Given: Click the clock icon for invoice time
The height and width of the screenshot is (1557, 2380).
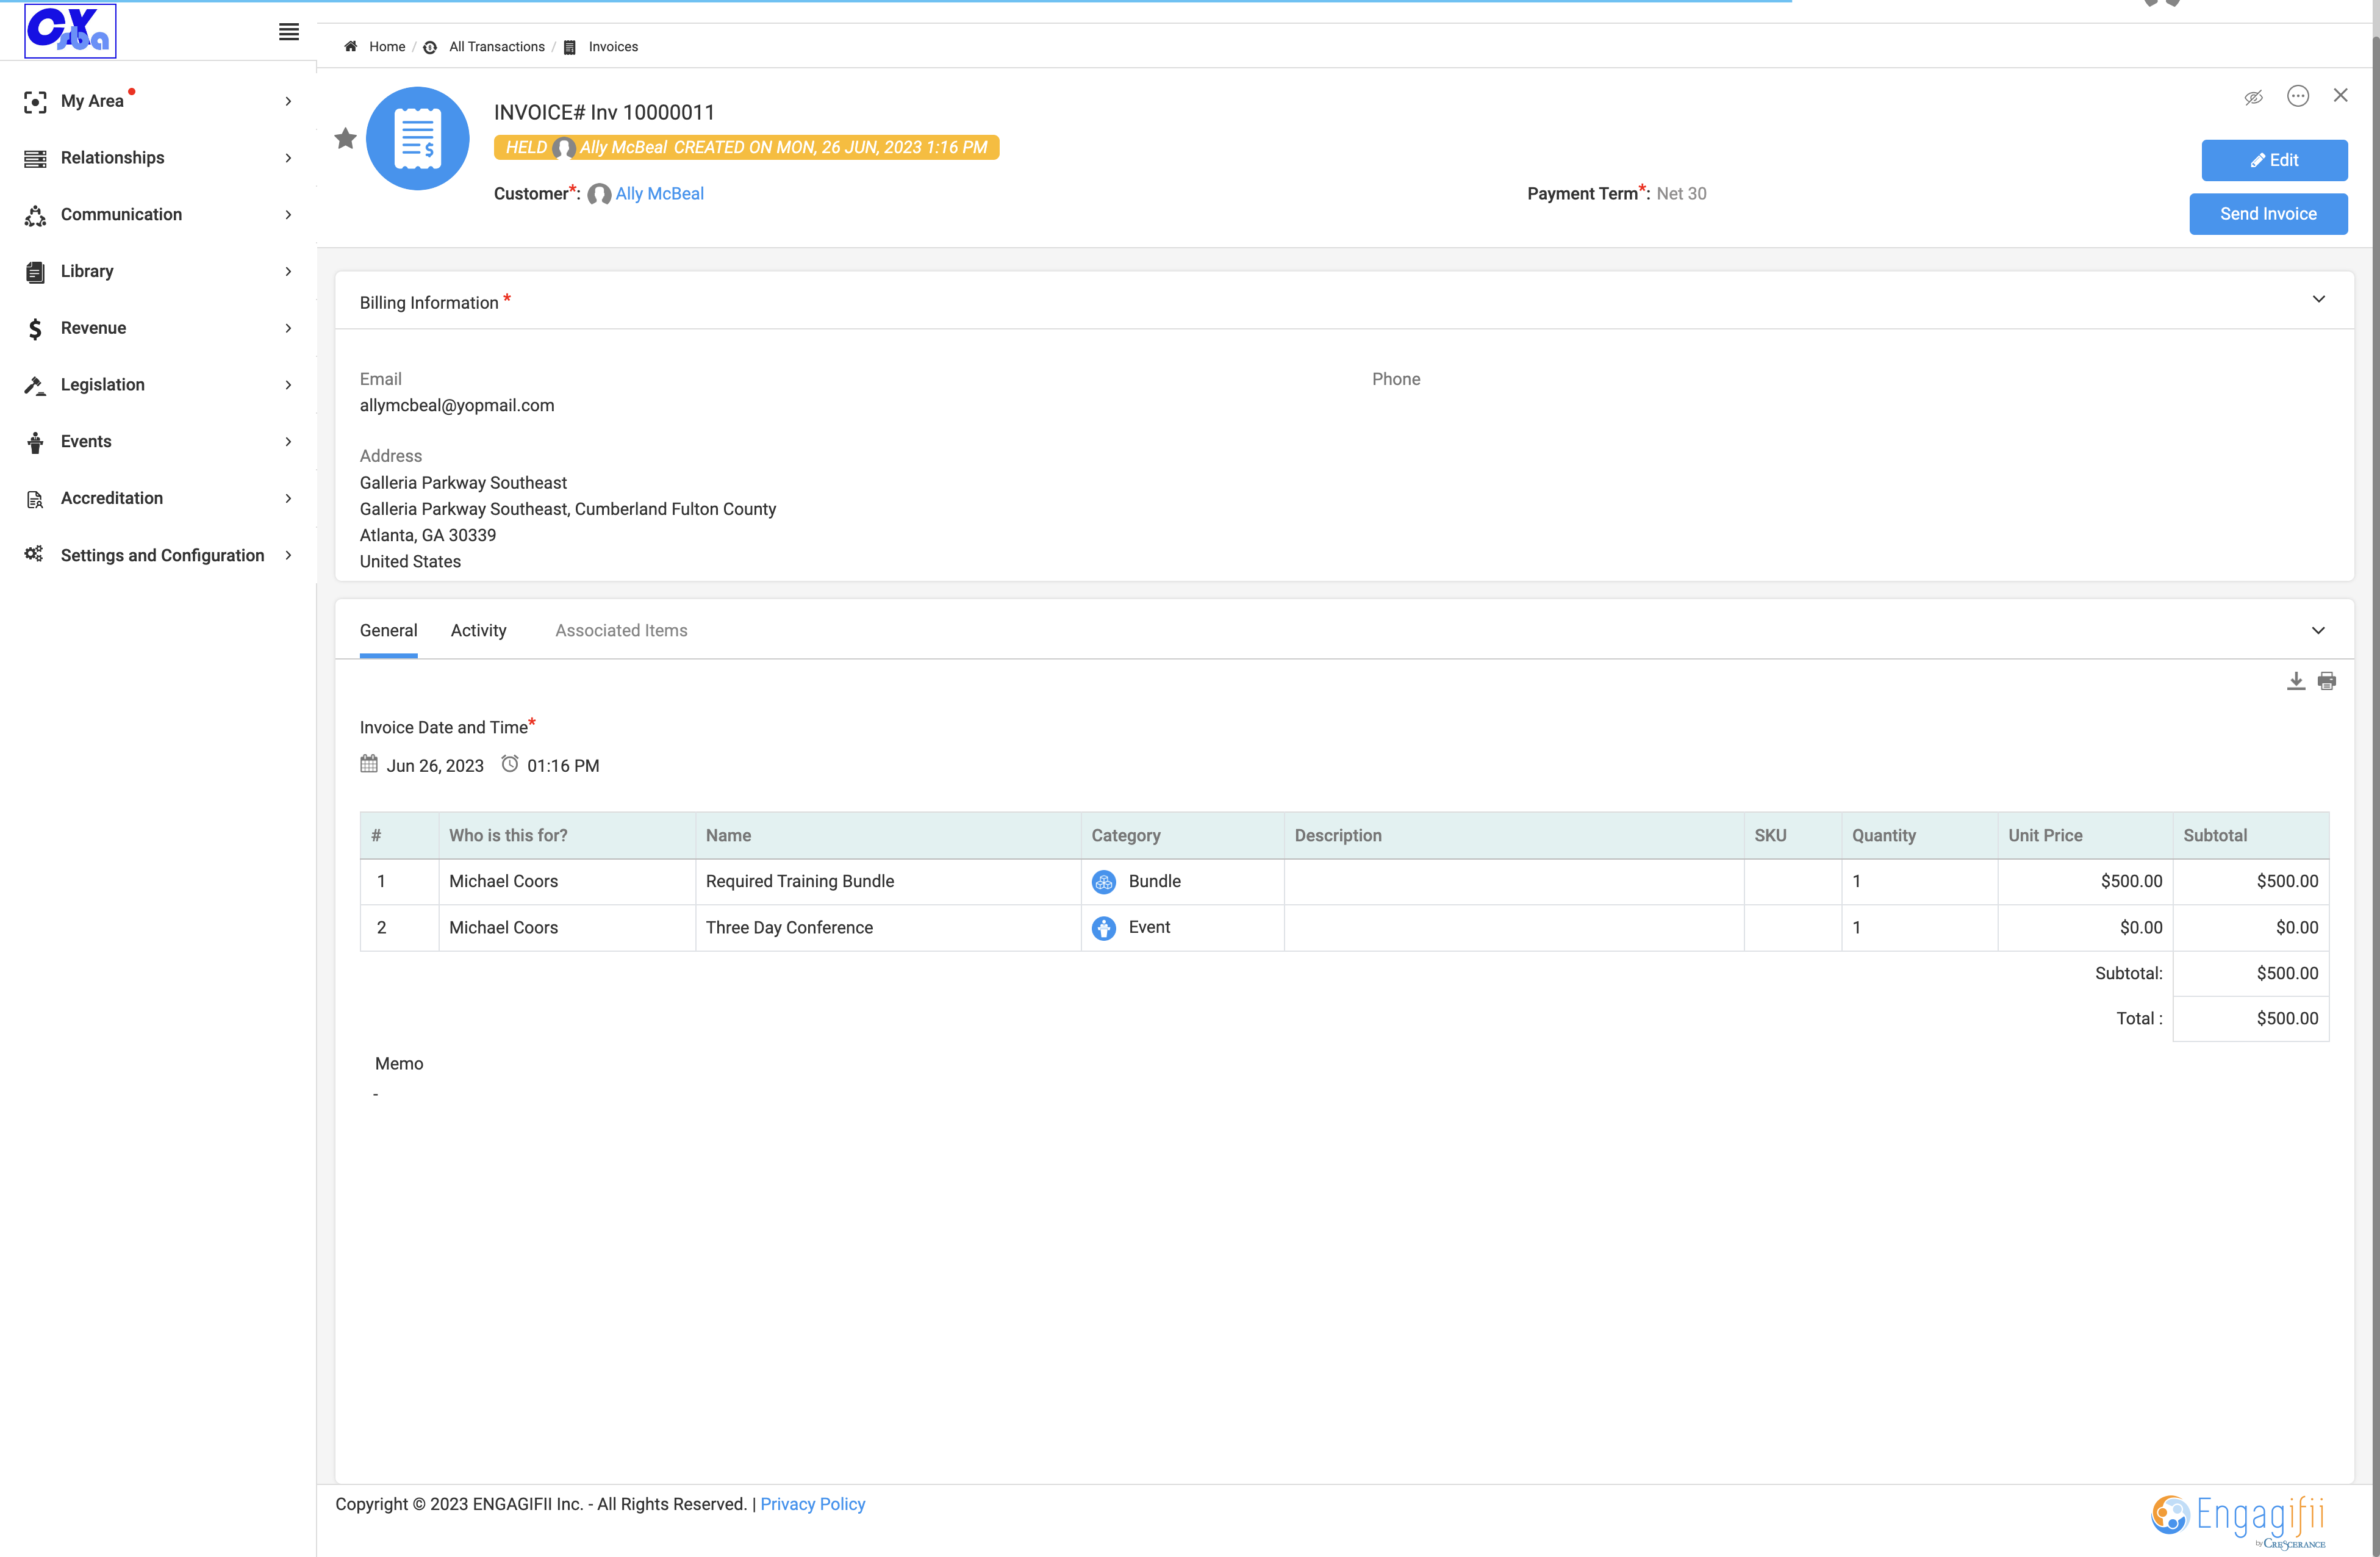Looking at the screenshot, I should pyautogui.click(x=510, y=764).
